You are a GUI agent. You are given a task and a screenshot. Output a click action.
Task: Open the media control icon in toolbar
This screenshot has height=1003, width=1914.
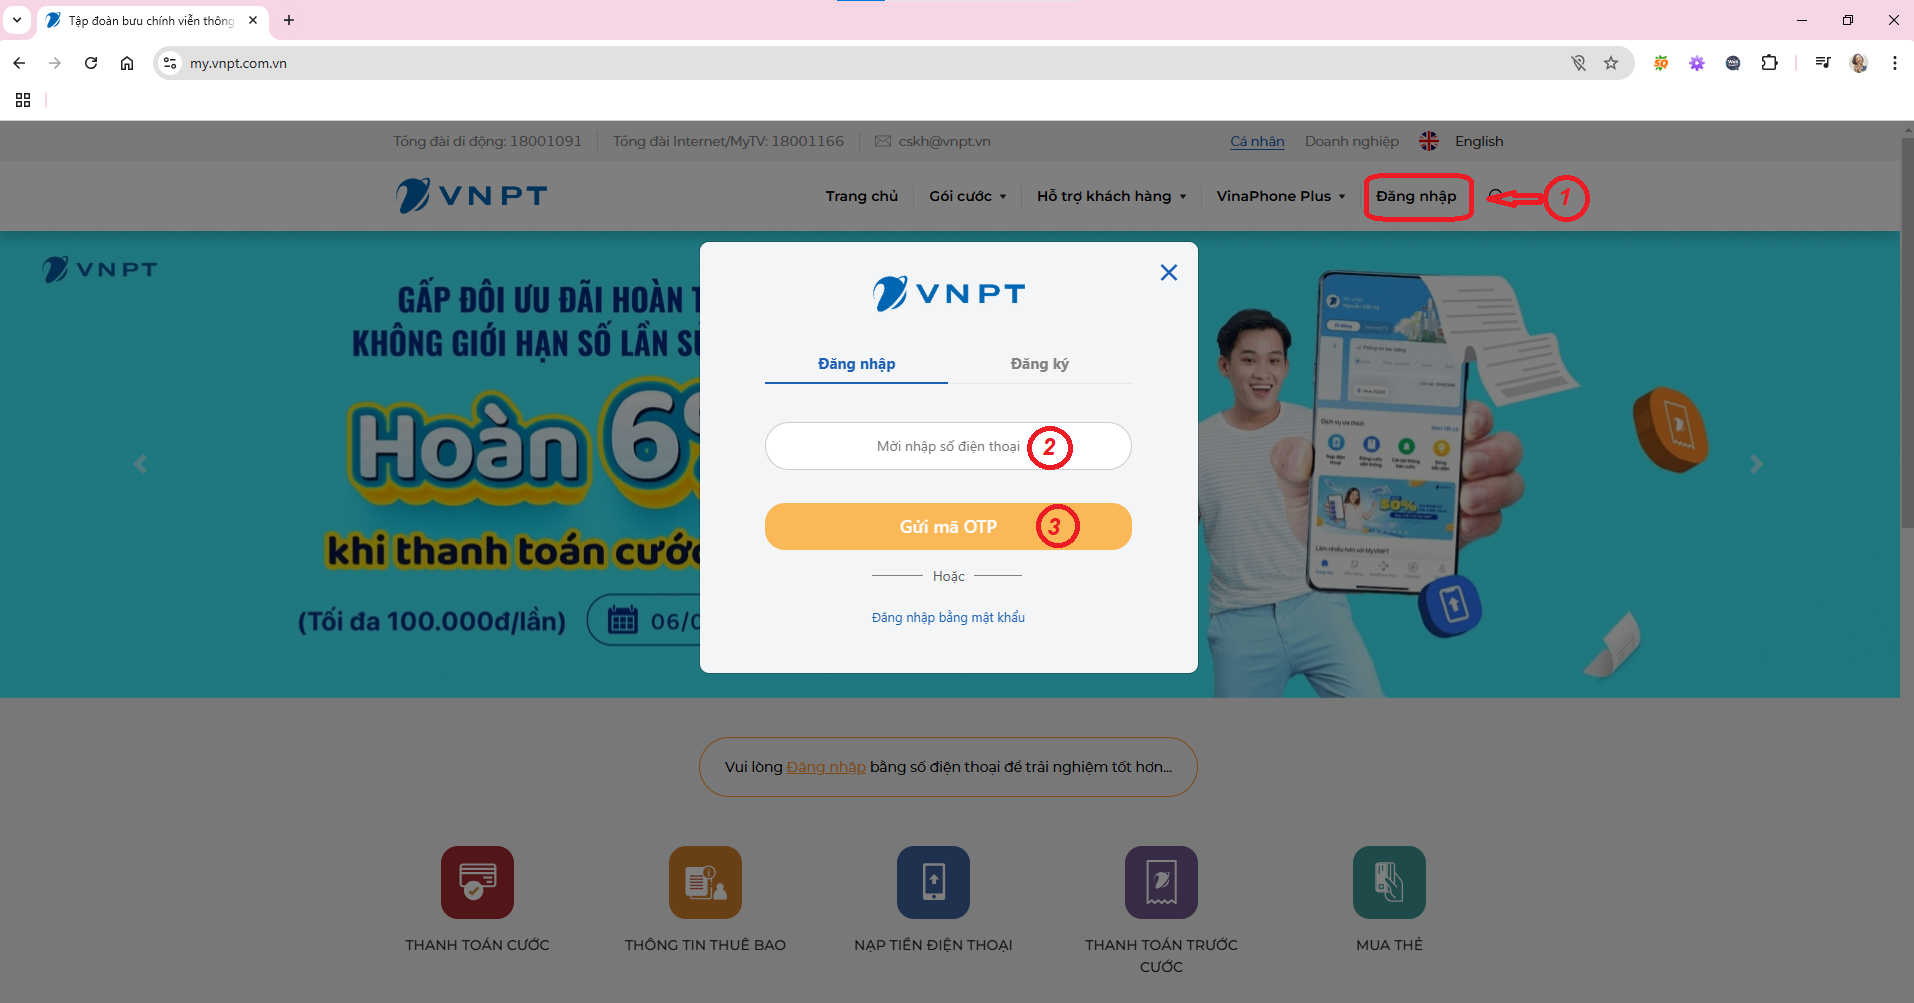tap(1823, 63)
